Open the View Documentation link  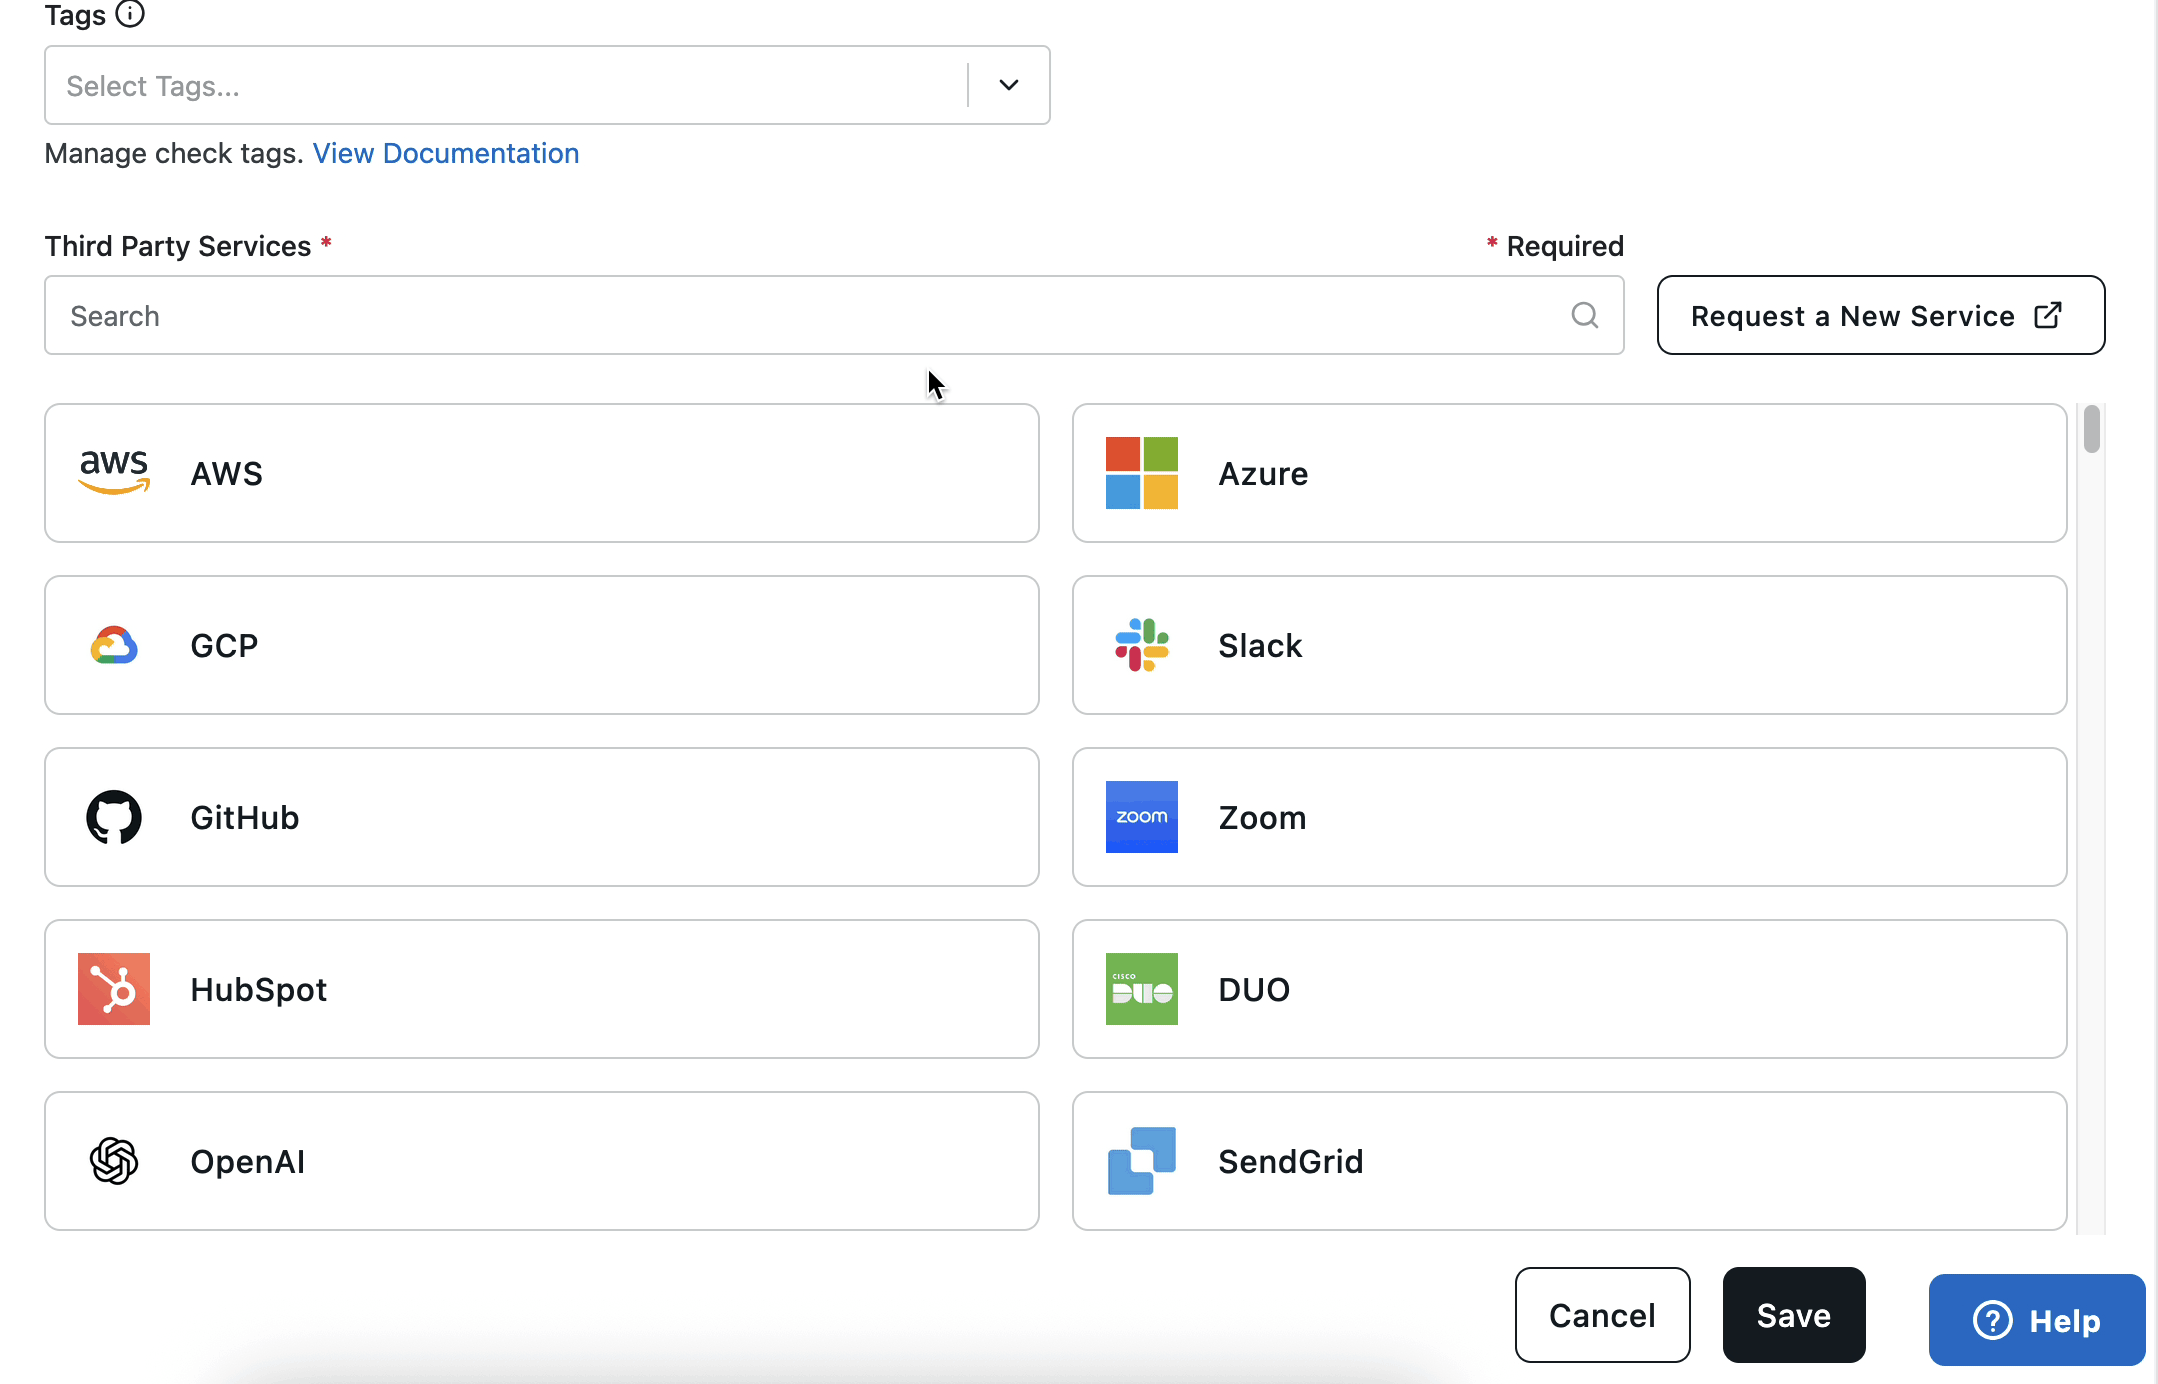tap(445, 153)
